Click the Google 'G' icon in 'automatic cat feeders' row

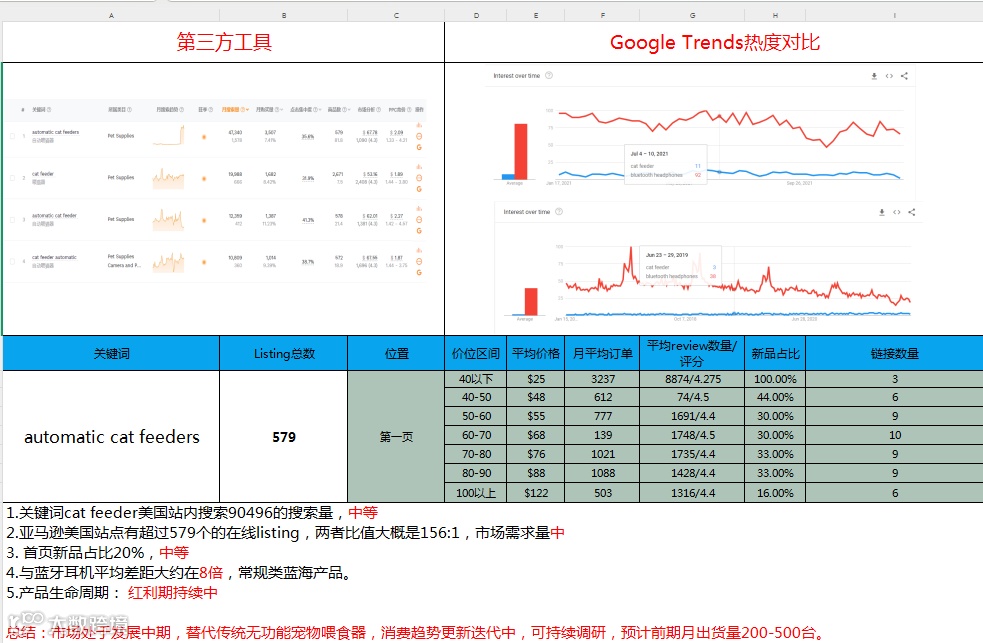[x=419, y=147]
